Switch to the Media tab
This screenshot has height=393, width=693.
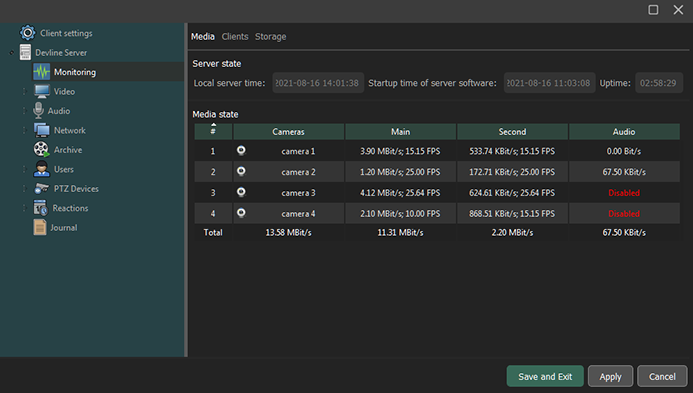(x=203, y=37)
